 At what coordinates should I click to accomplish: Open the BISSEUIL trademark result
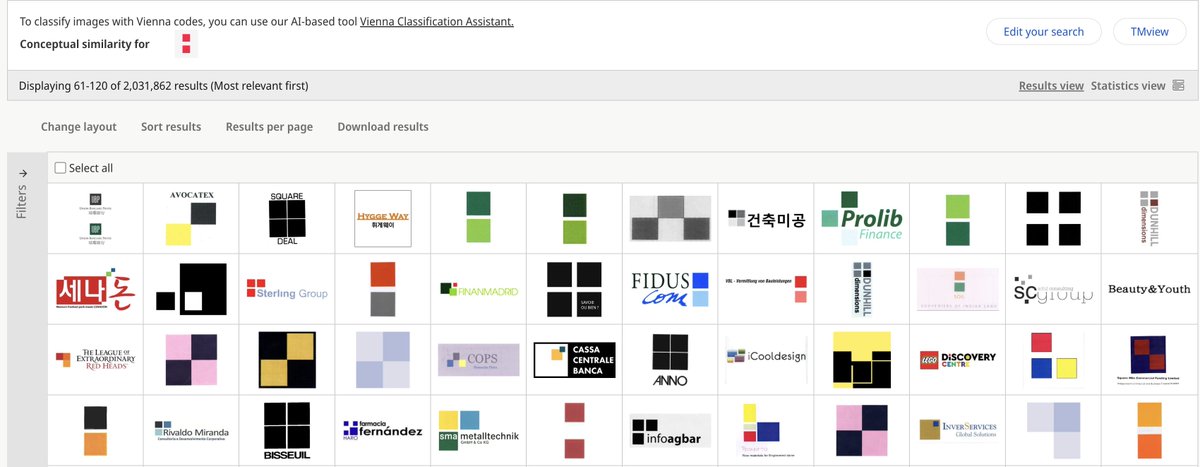pos(287,430)
